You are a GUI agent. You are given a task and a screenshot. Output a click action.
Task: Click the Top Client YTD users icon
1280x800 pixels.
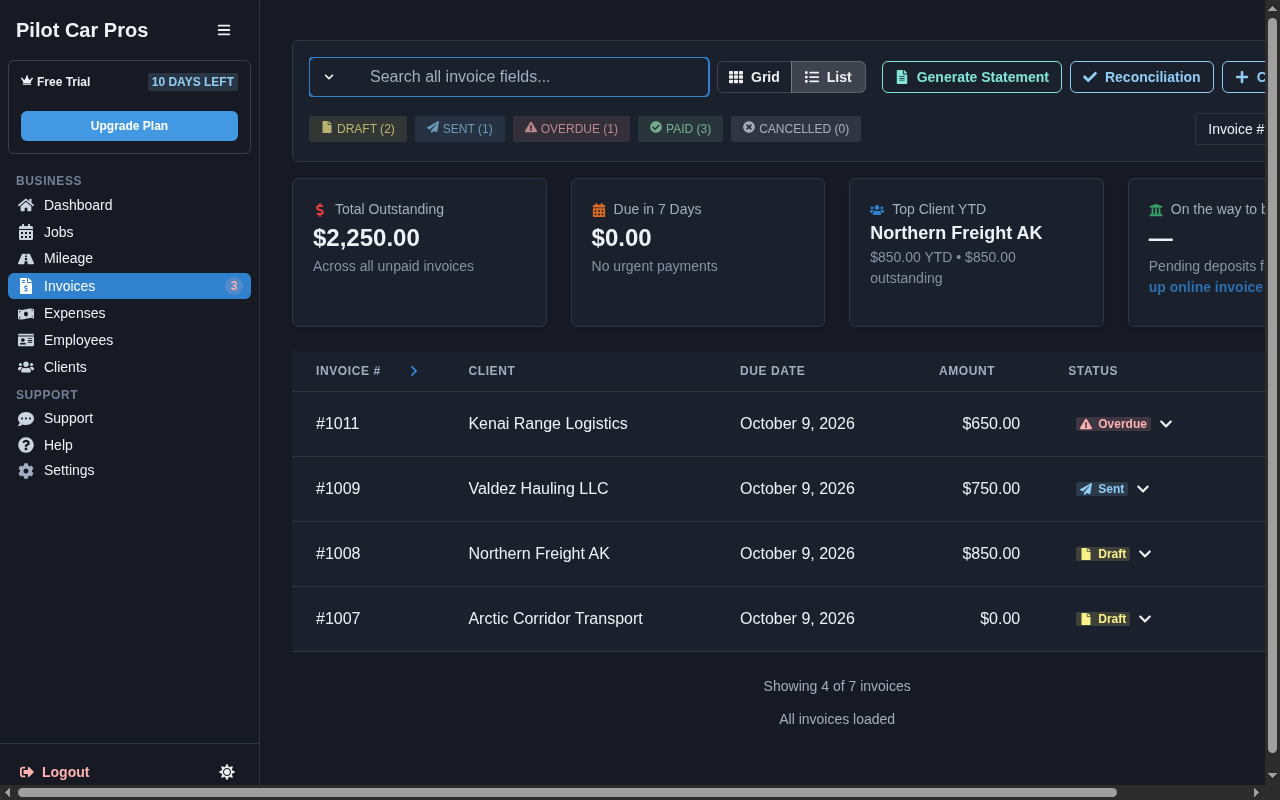pyautogui.click(x=877, y=210)
